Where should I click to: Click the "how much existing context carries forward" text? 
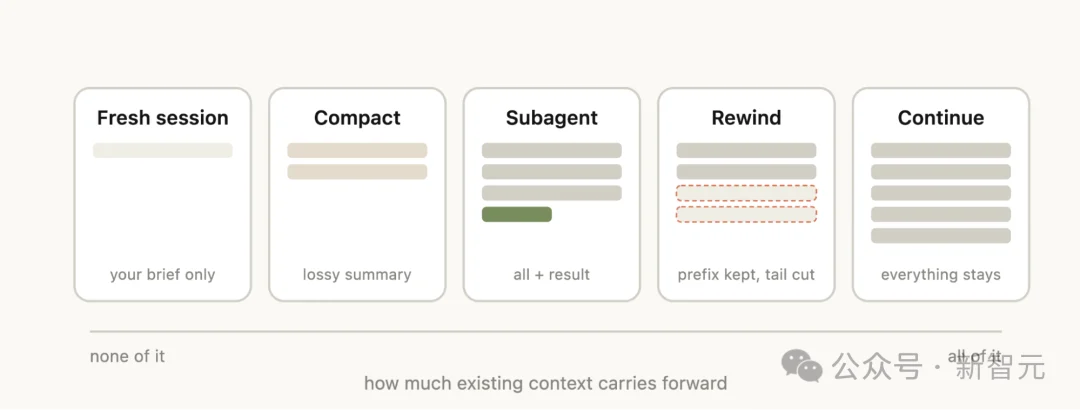(x=545, y=383)
